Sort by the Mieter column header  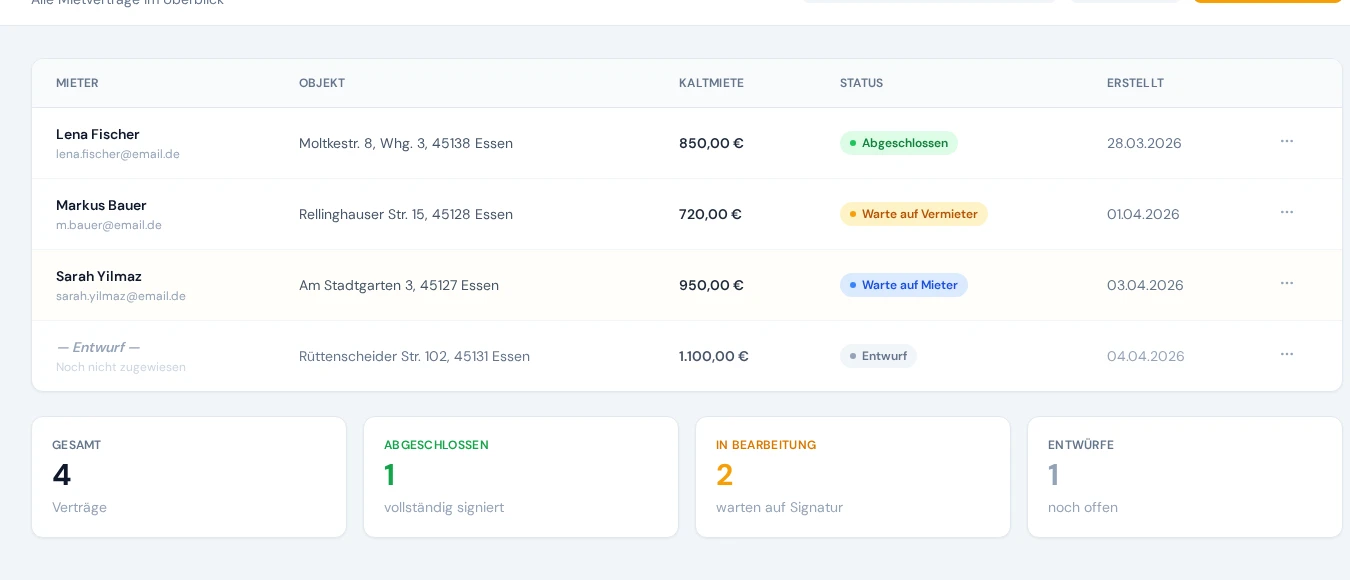click(77, 83)
